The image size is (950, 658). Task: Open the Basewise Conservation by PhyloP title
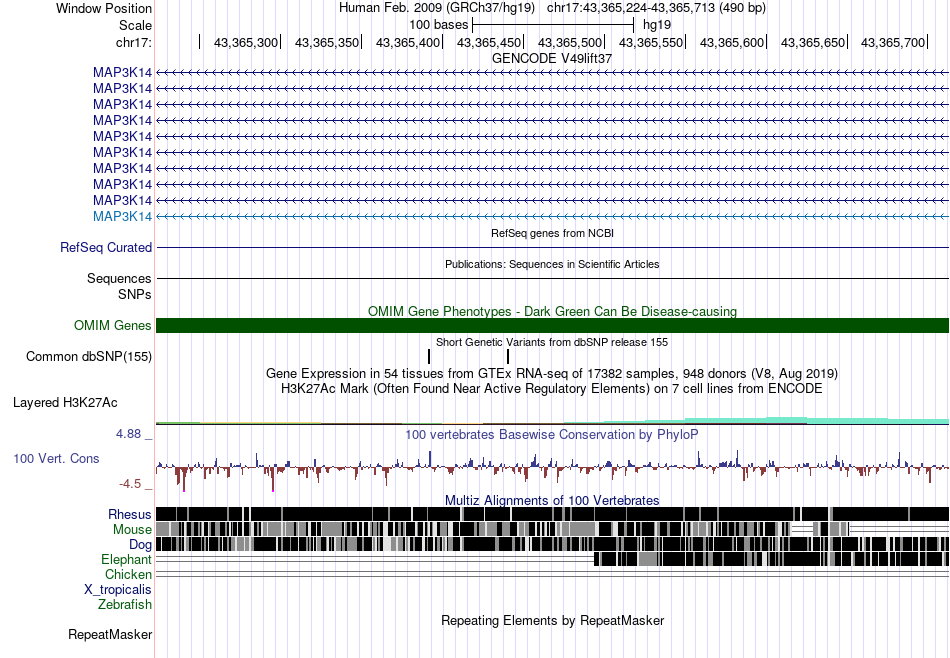552,434
